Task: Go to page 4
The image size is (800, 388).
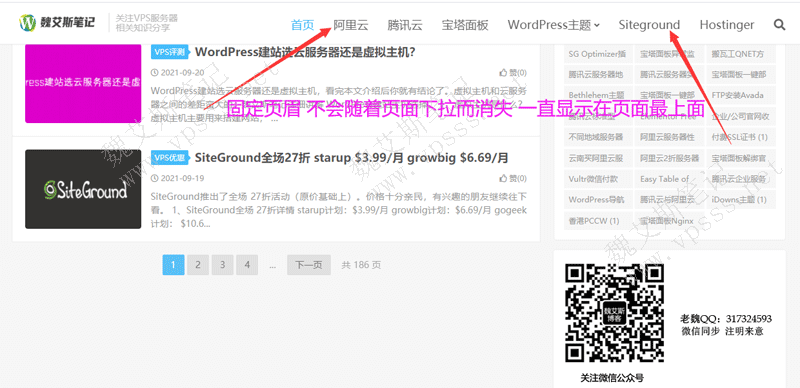Action: pos(247,265)
